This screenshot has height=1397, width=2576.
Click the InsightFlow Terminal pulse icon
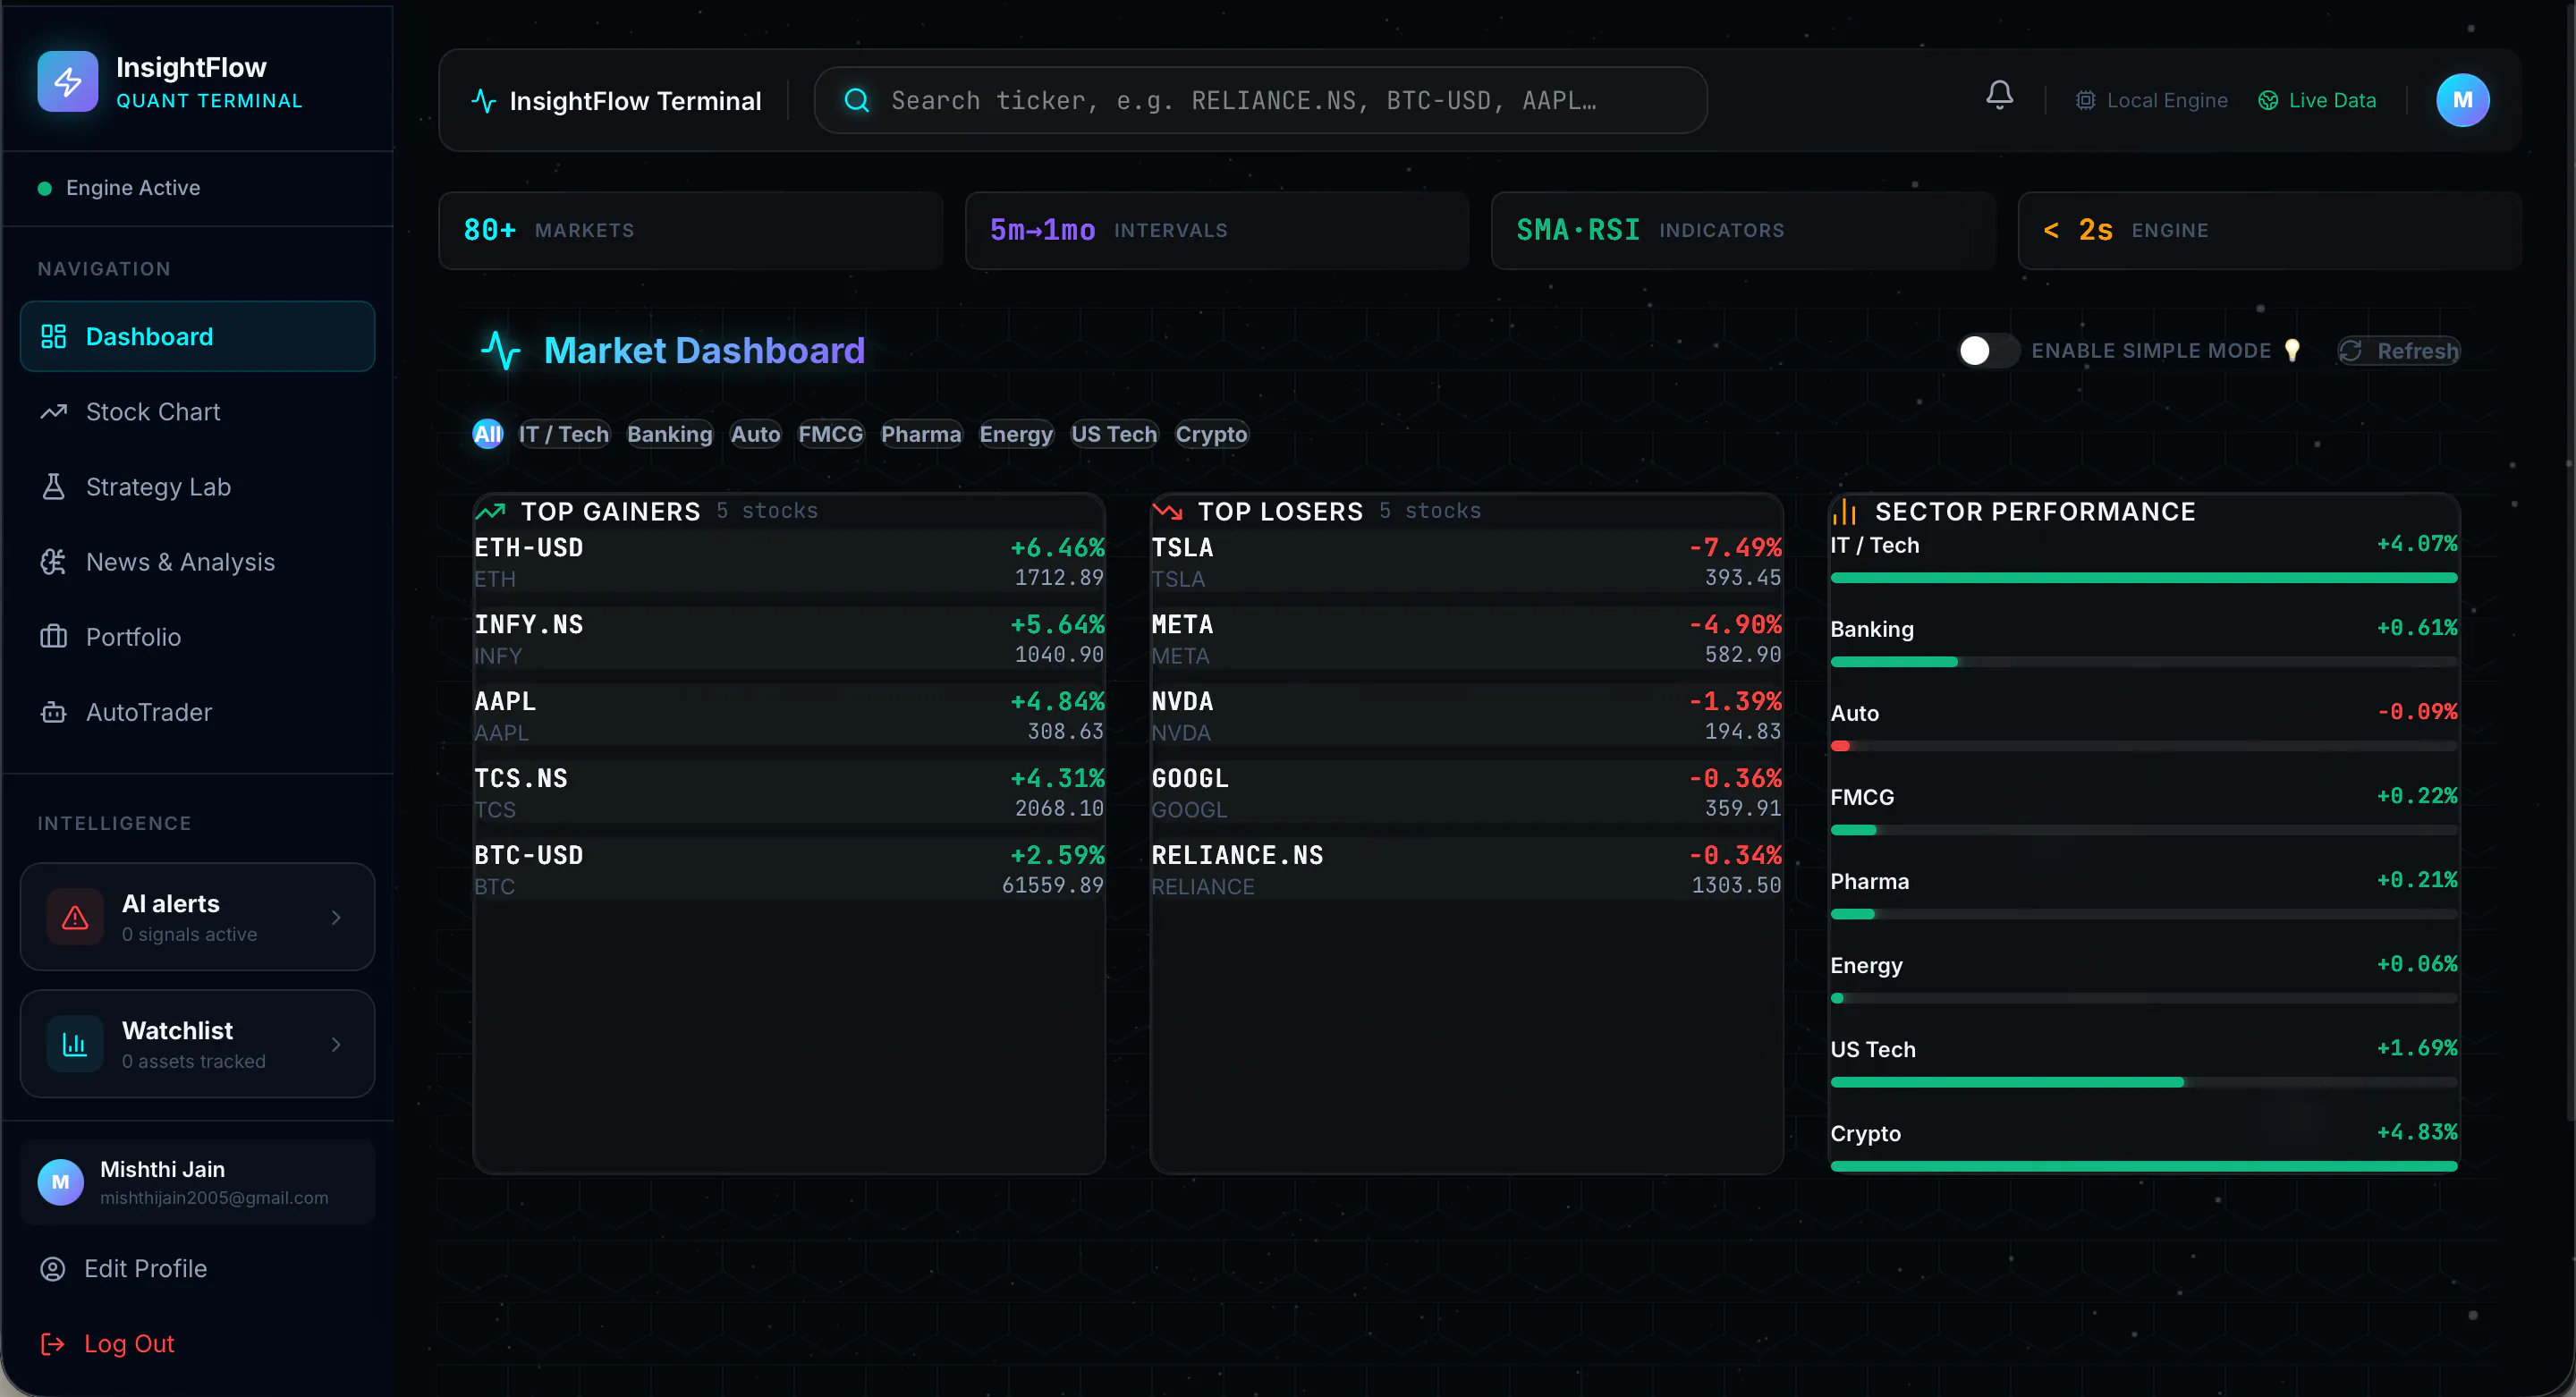tap(483, 101)
